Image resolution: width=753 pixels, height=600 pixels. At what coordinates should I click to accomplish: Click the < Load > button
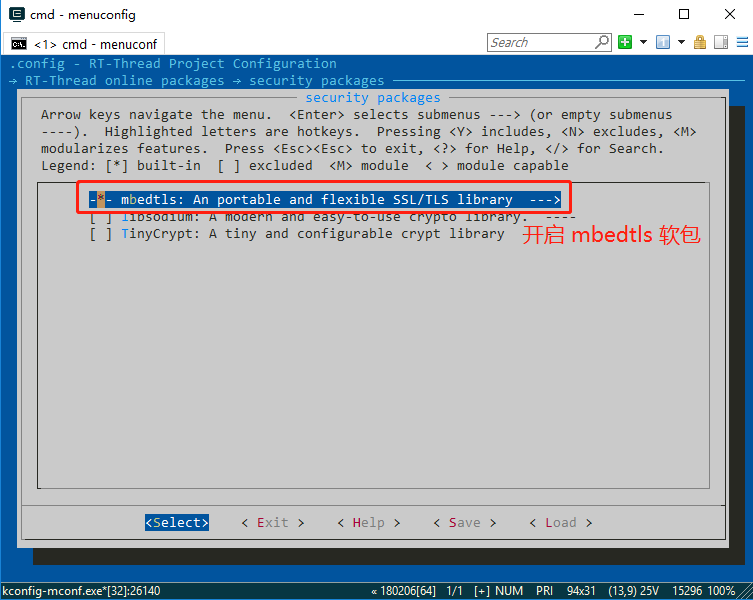coord(560,523)
